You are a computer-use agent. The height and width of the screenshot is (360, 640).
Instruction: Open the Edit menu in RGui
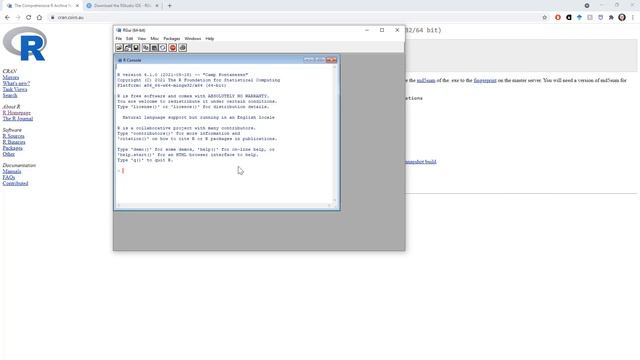tap(129, 38)
